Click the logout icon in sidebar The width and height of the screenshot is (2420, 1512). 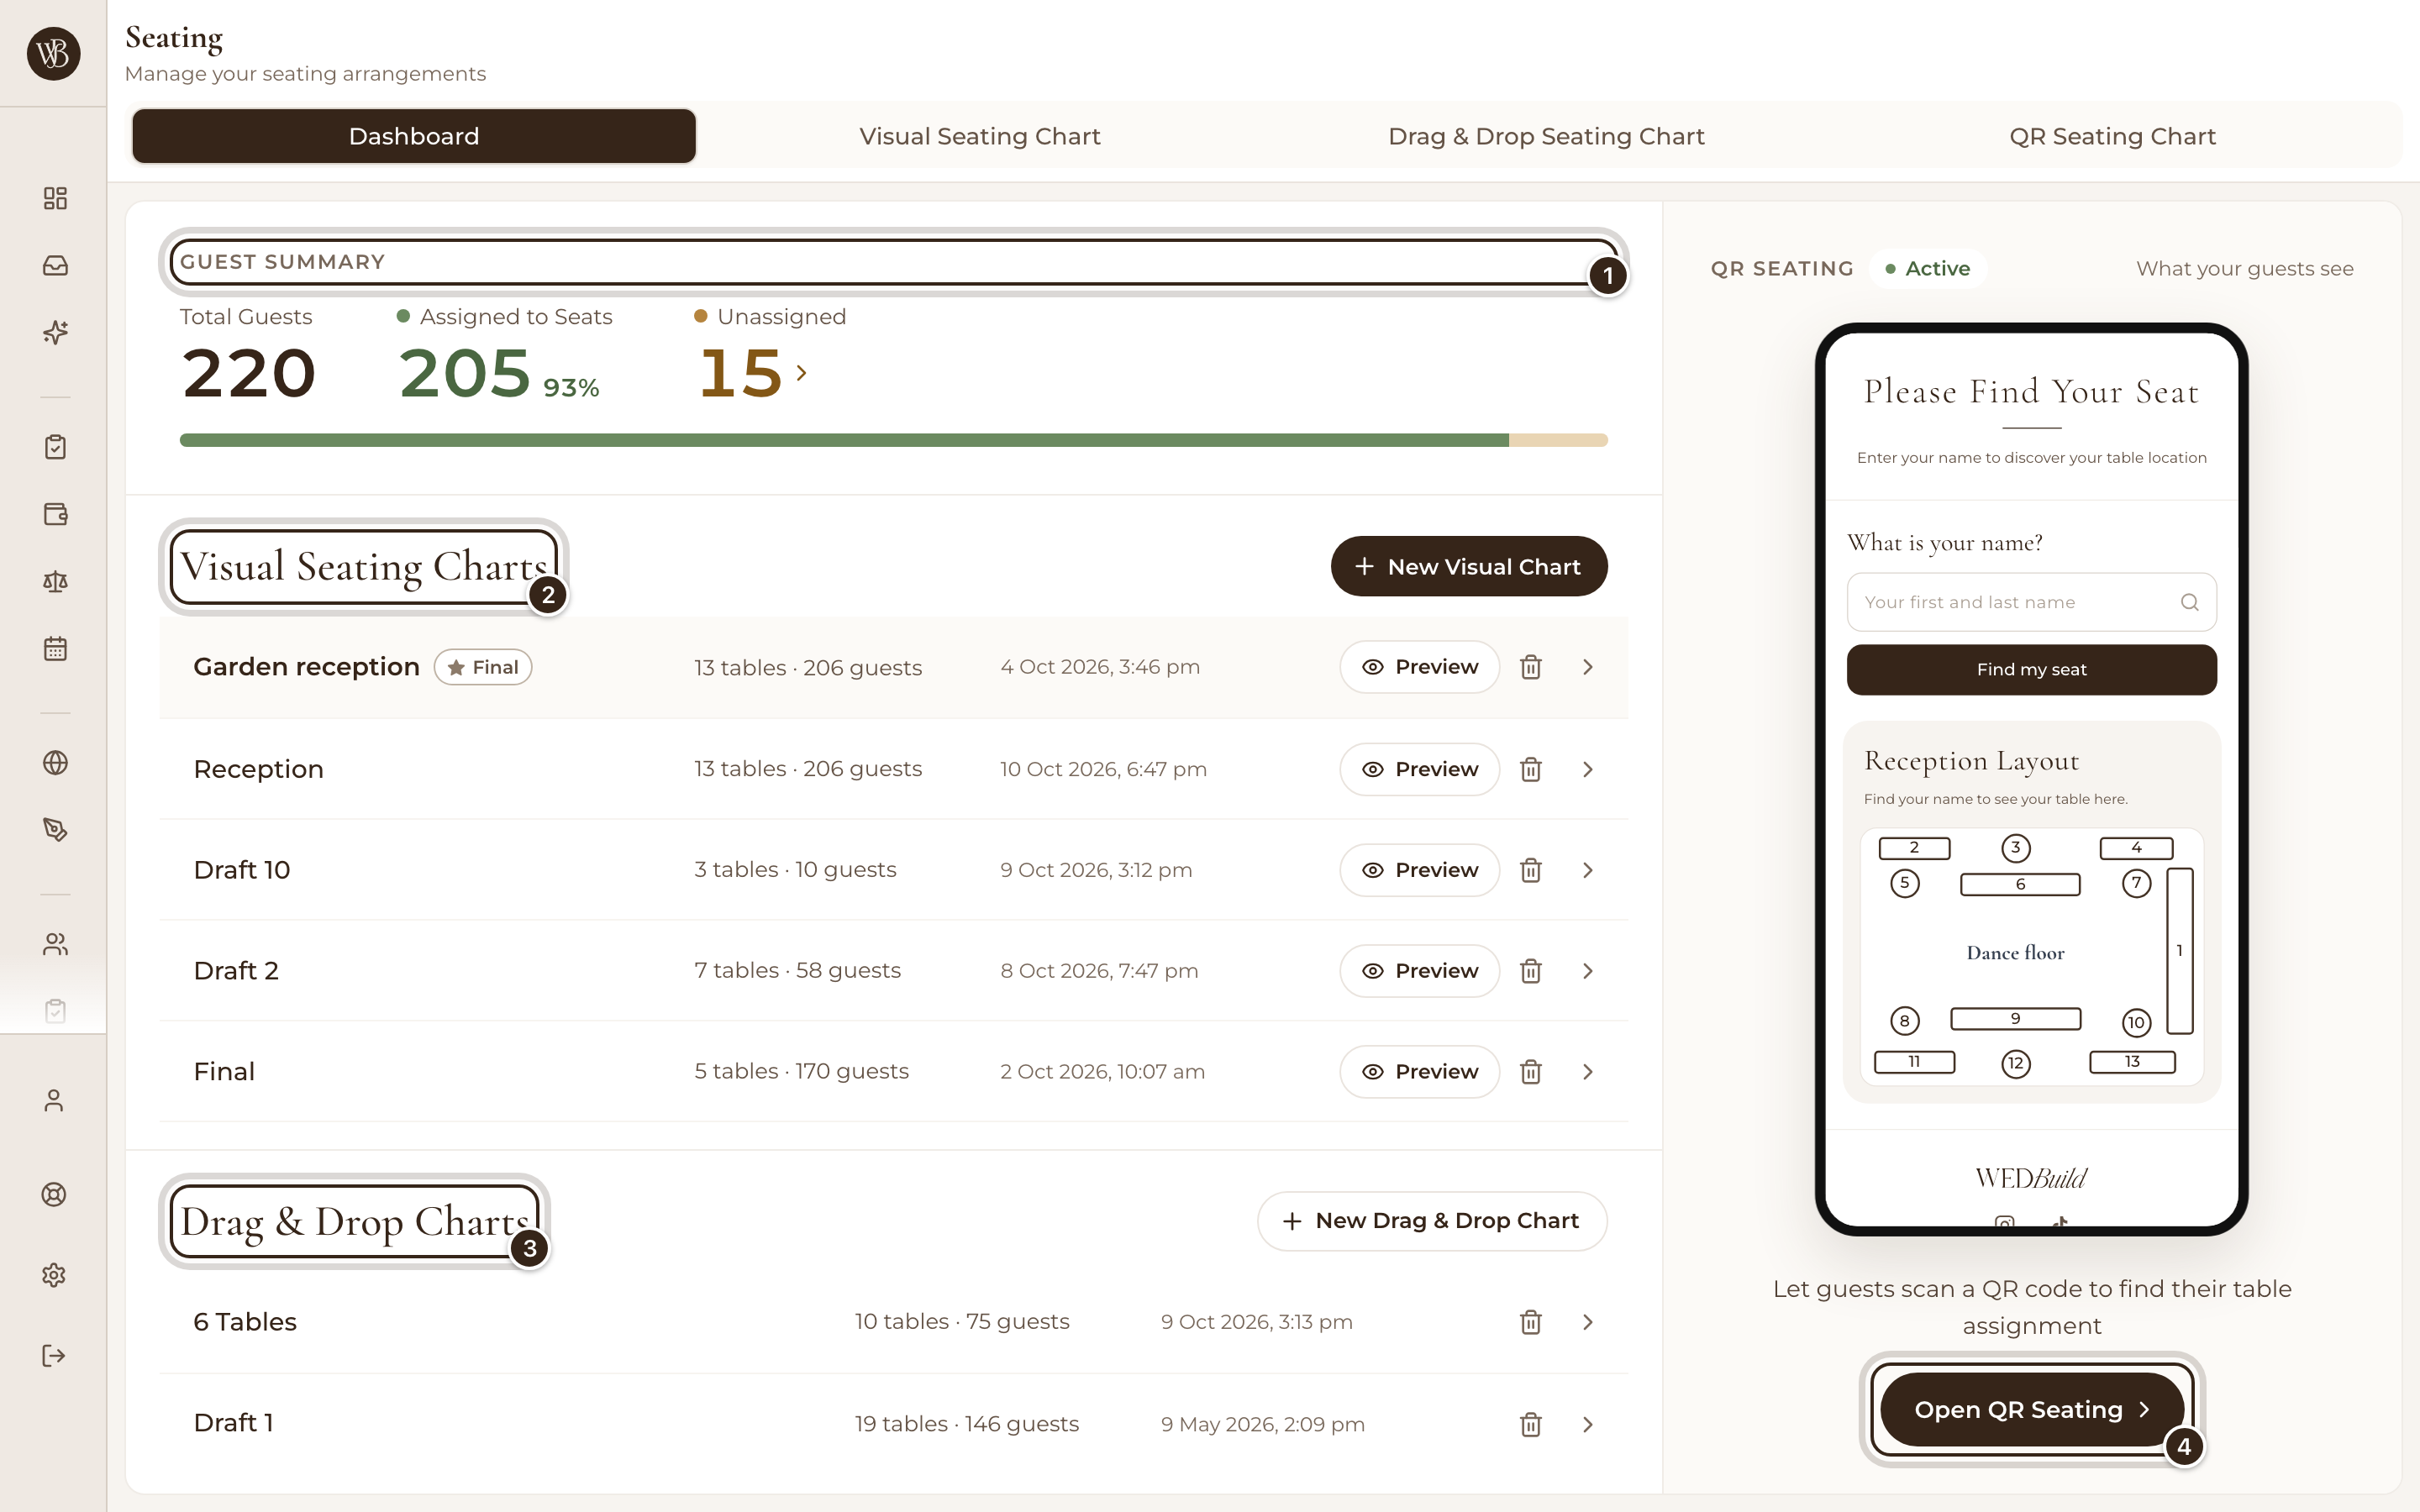54,1356
